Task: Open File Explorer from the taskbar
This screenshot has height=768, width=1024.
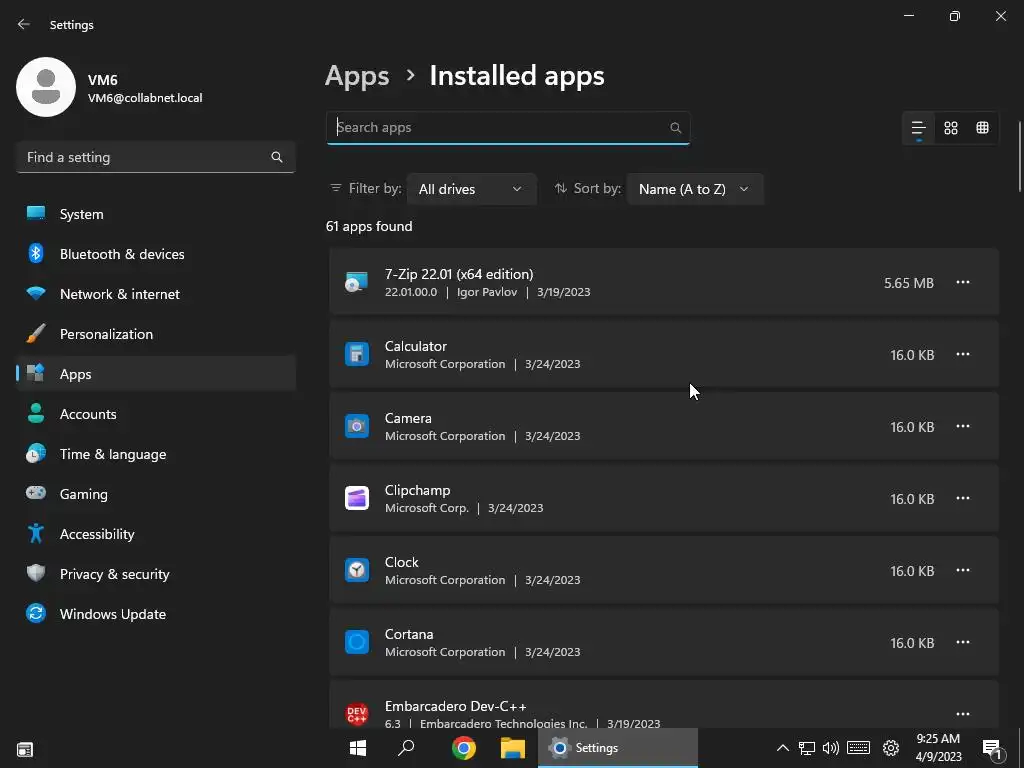Action: [x=512, y=748]
